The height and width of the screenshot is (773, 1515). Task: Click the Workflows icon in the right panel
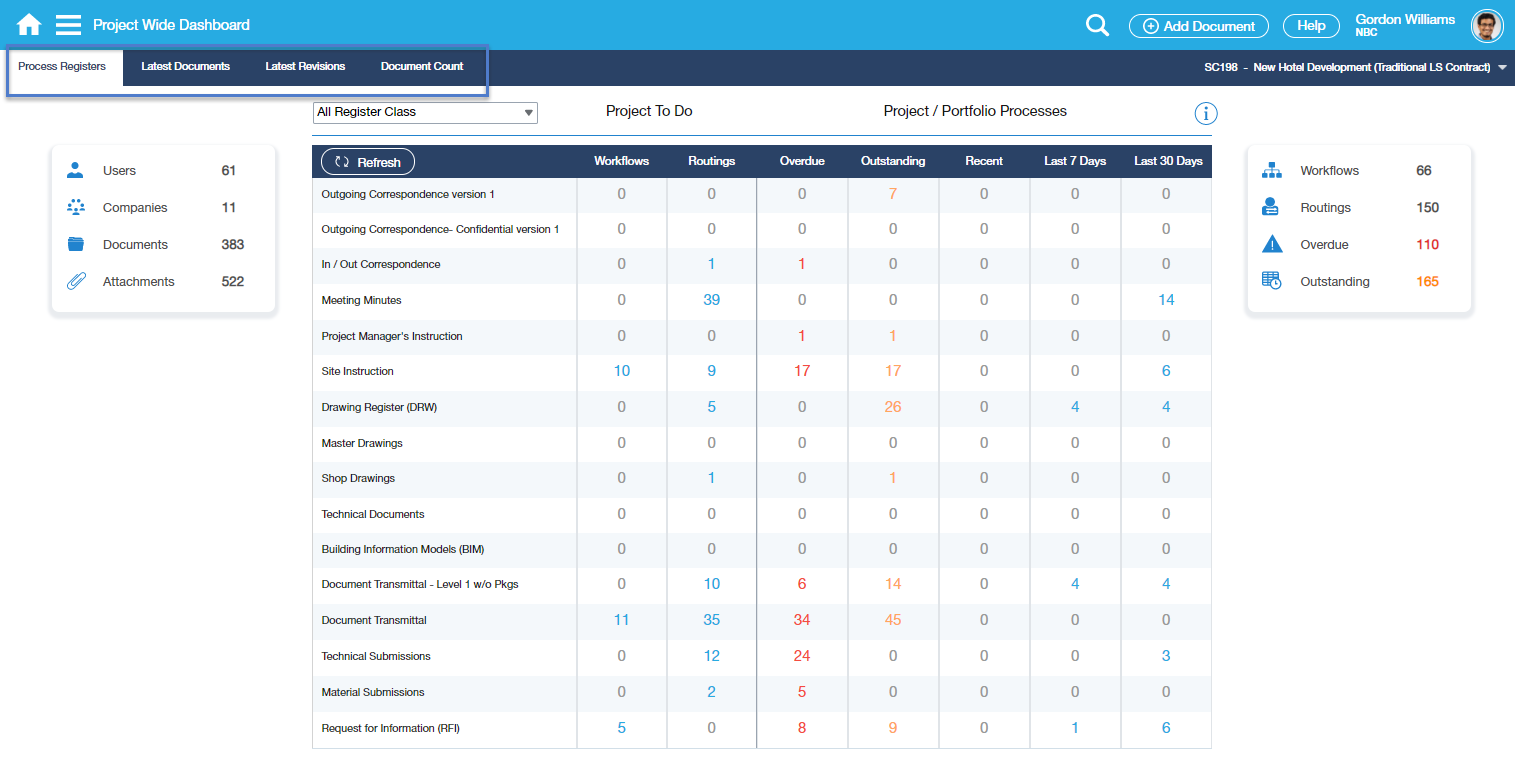point(1272,170)
